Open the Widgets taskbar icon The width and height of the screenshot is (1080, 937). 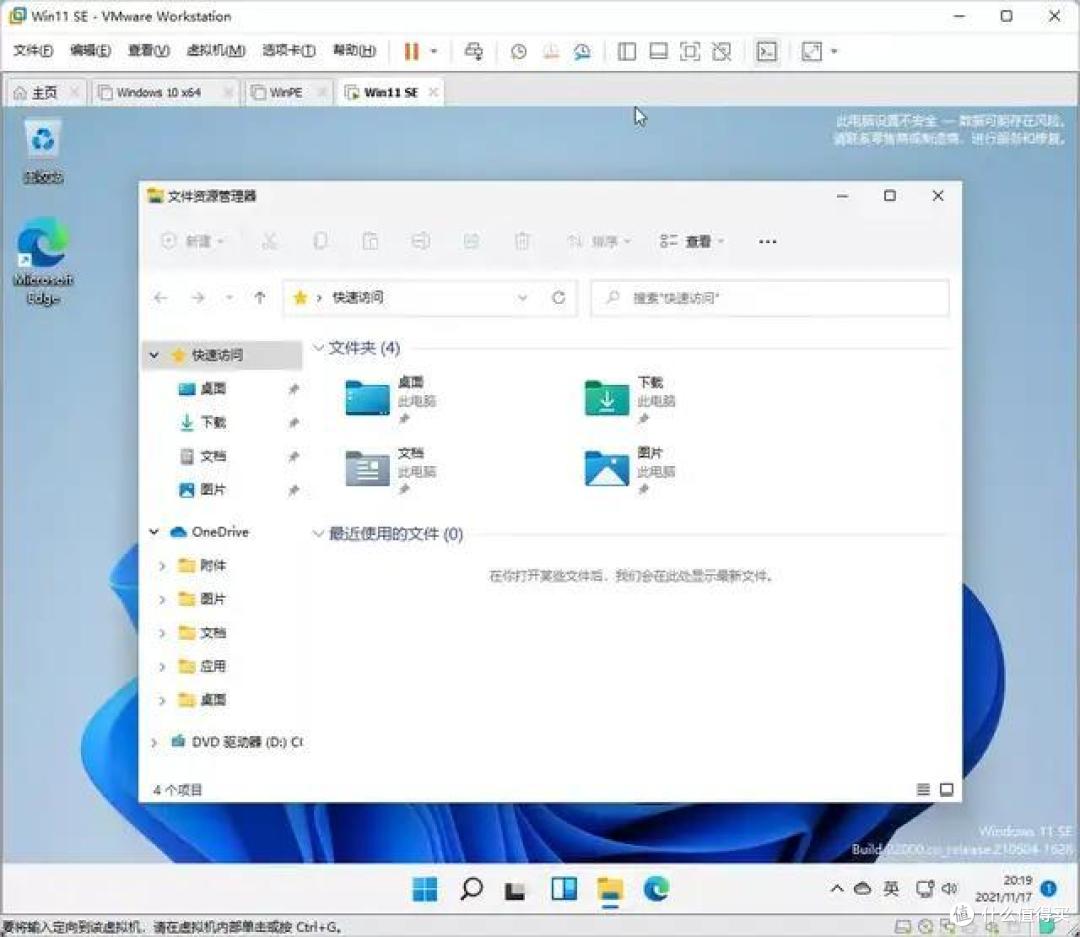pos(563,889)
